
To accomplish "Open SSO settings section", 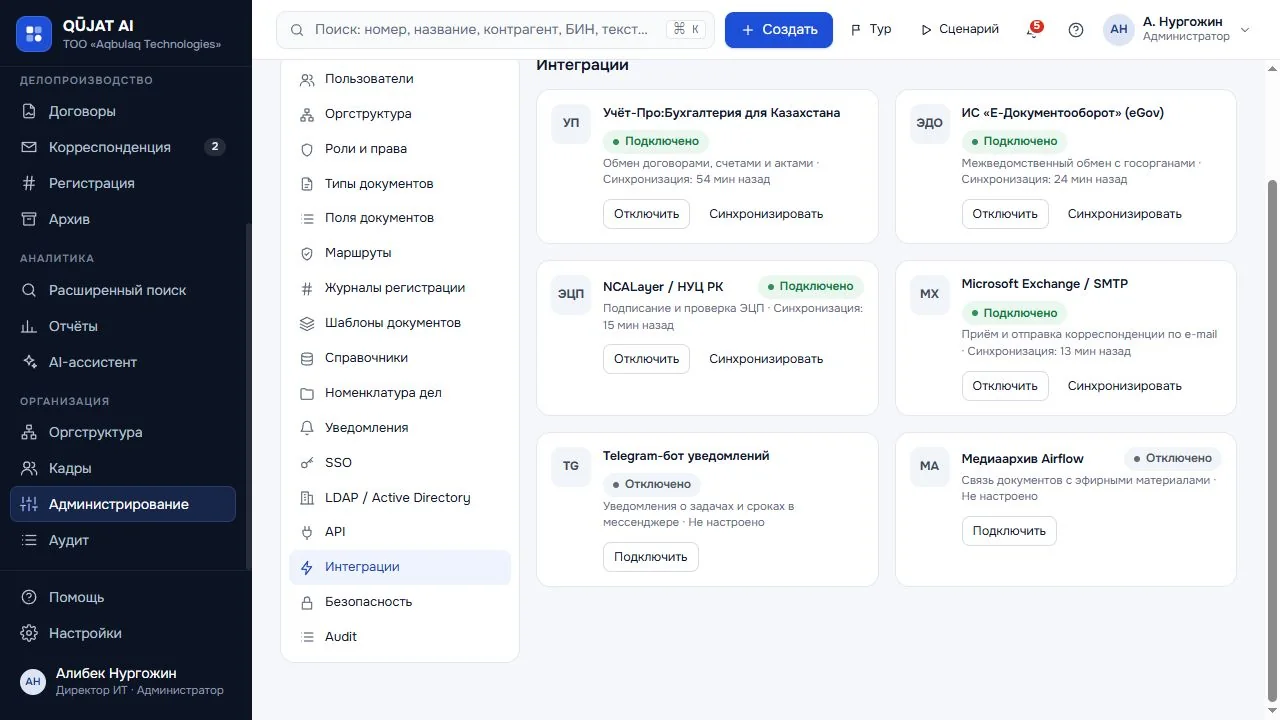I will pos(400,463).
